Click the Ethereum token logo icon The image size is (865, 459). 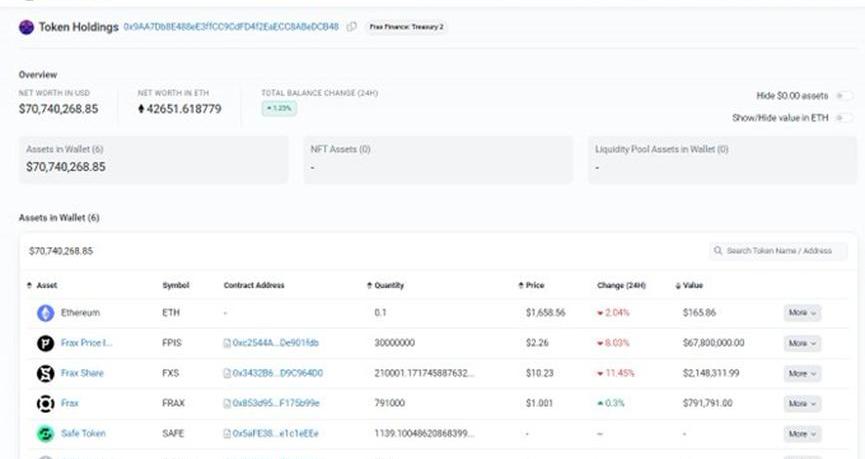point(45,313)
